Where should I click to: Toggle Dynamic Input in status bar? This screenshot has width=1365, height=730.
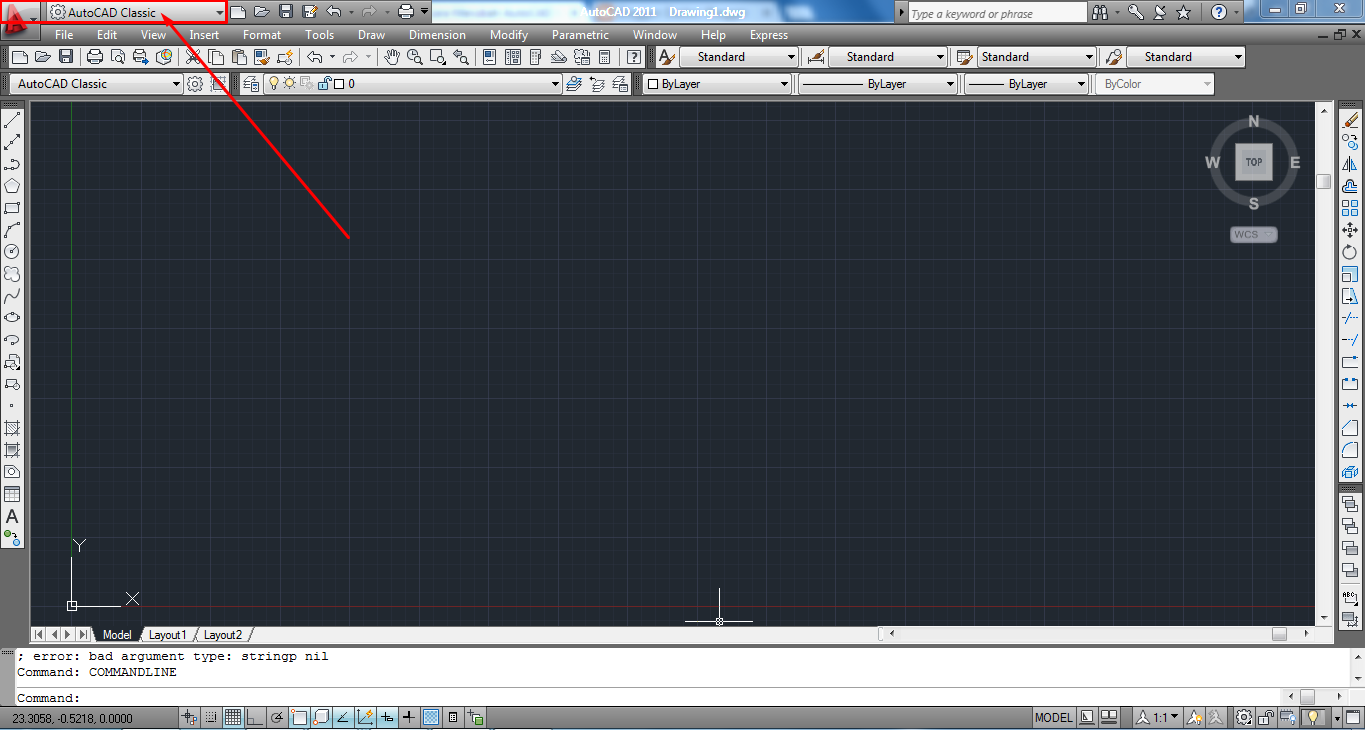pos(387,717)
